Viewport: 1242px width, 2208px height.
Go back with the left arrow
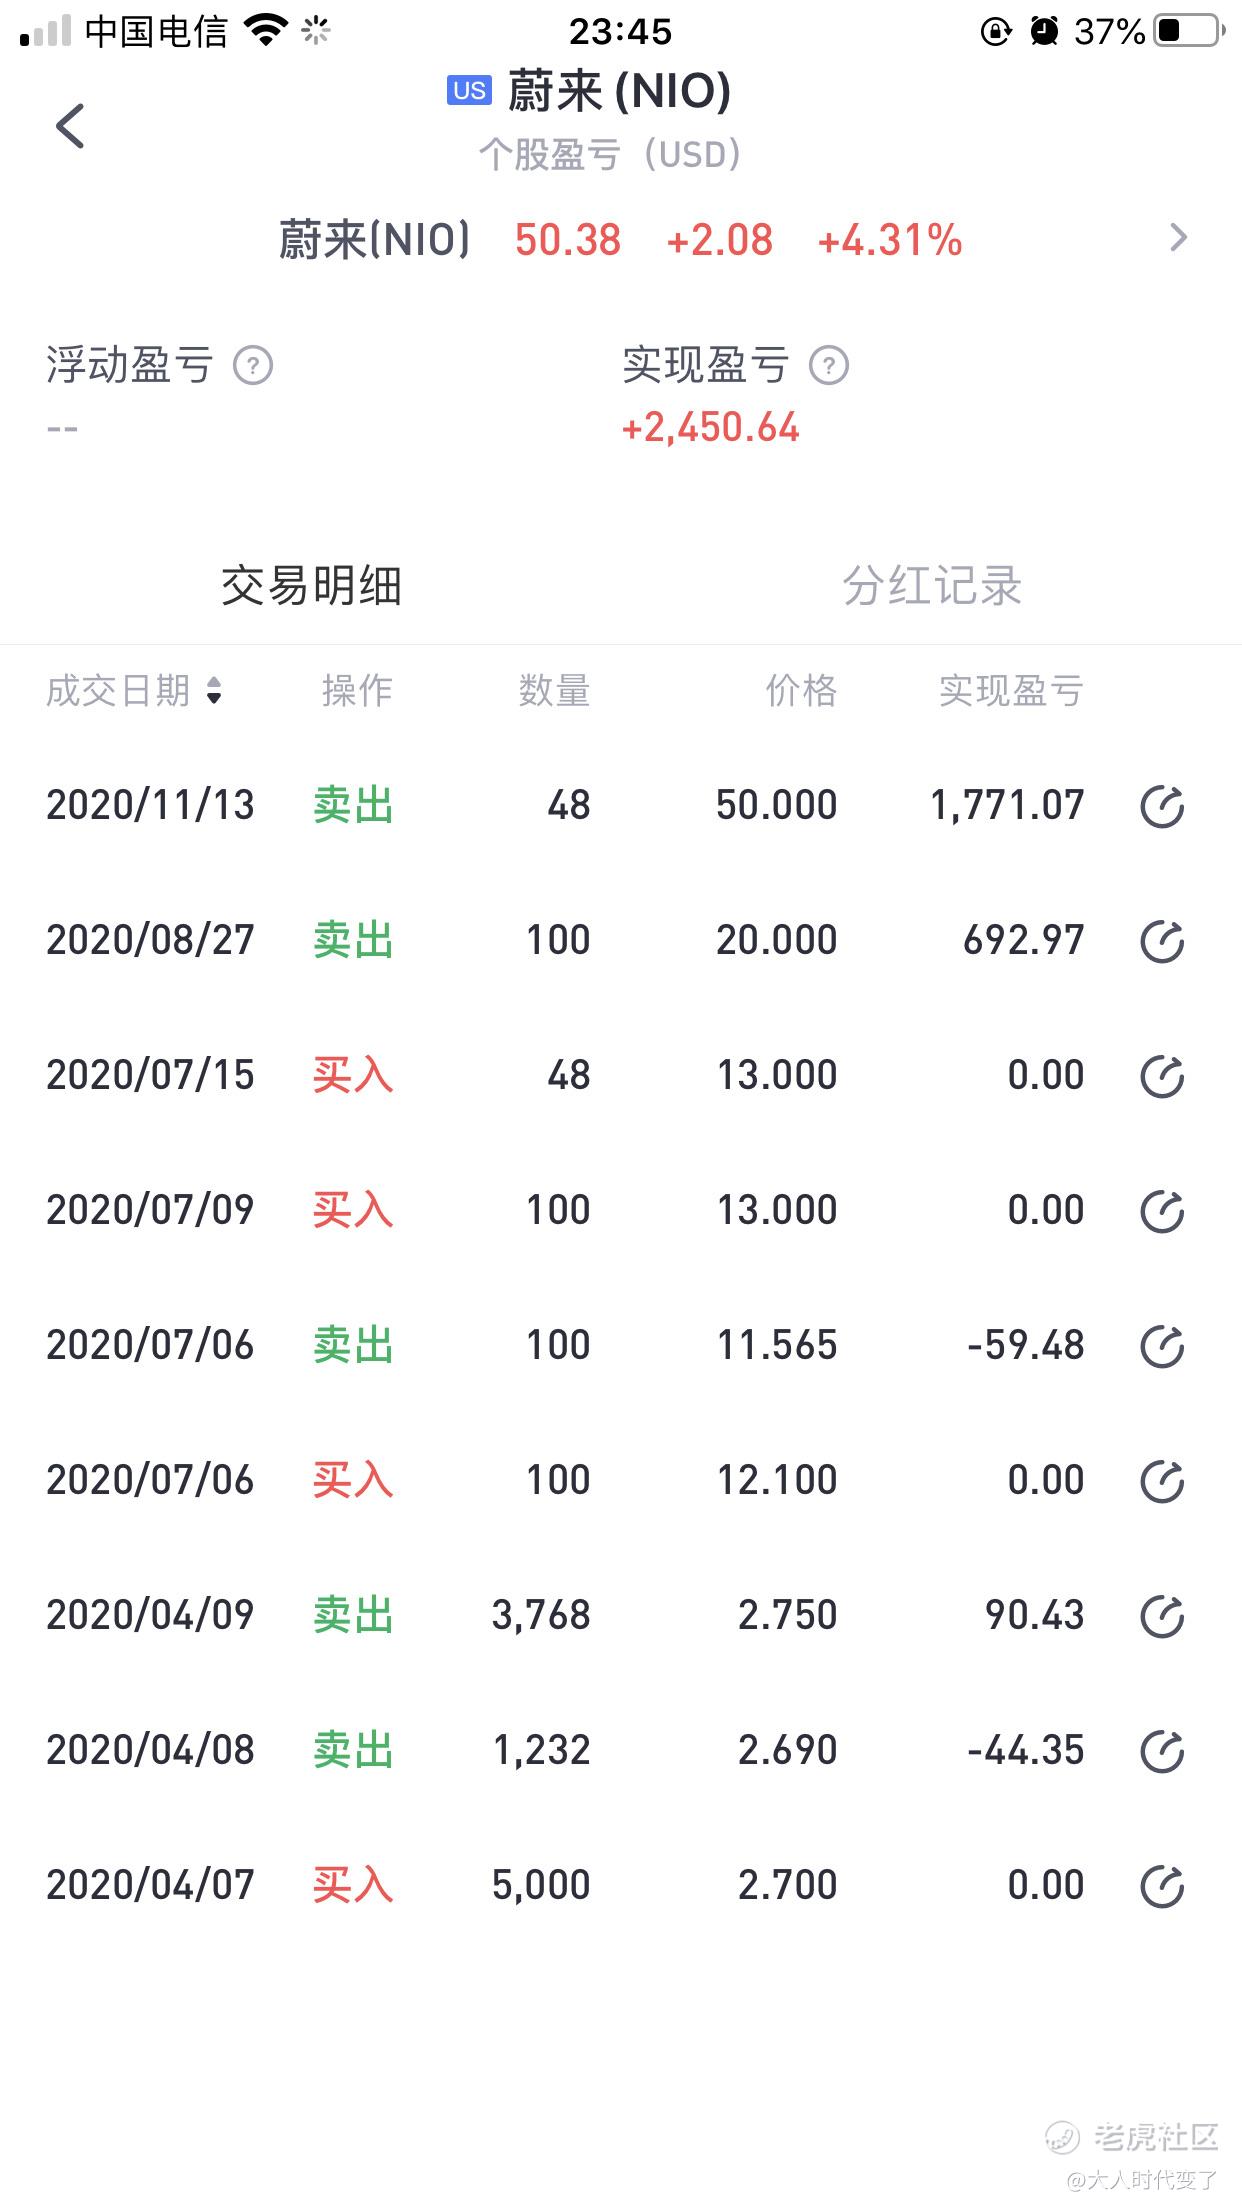tap(70, 126)
